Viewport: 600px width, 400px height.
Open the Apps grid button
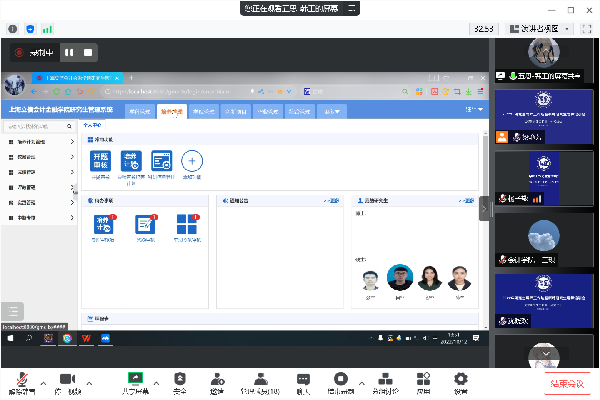pos(423,383)
